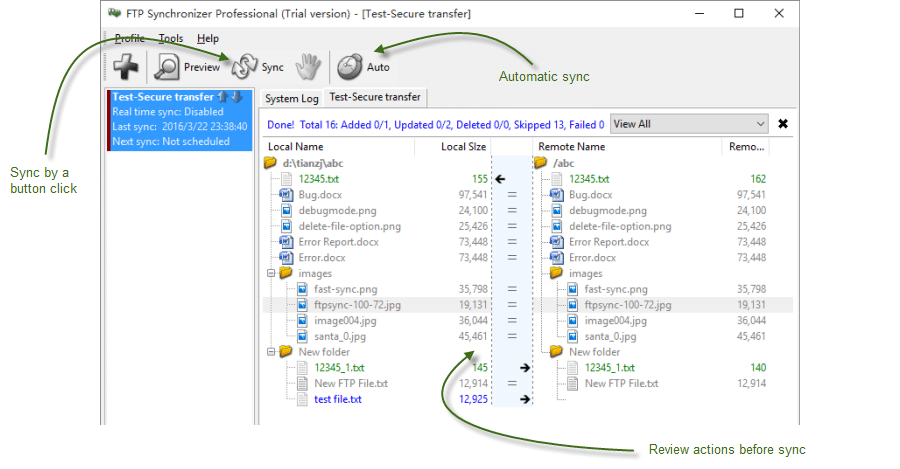Click the X icon beside View All
The width and height of the screenshot is (900, 469).
click(783, 124)
